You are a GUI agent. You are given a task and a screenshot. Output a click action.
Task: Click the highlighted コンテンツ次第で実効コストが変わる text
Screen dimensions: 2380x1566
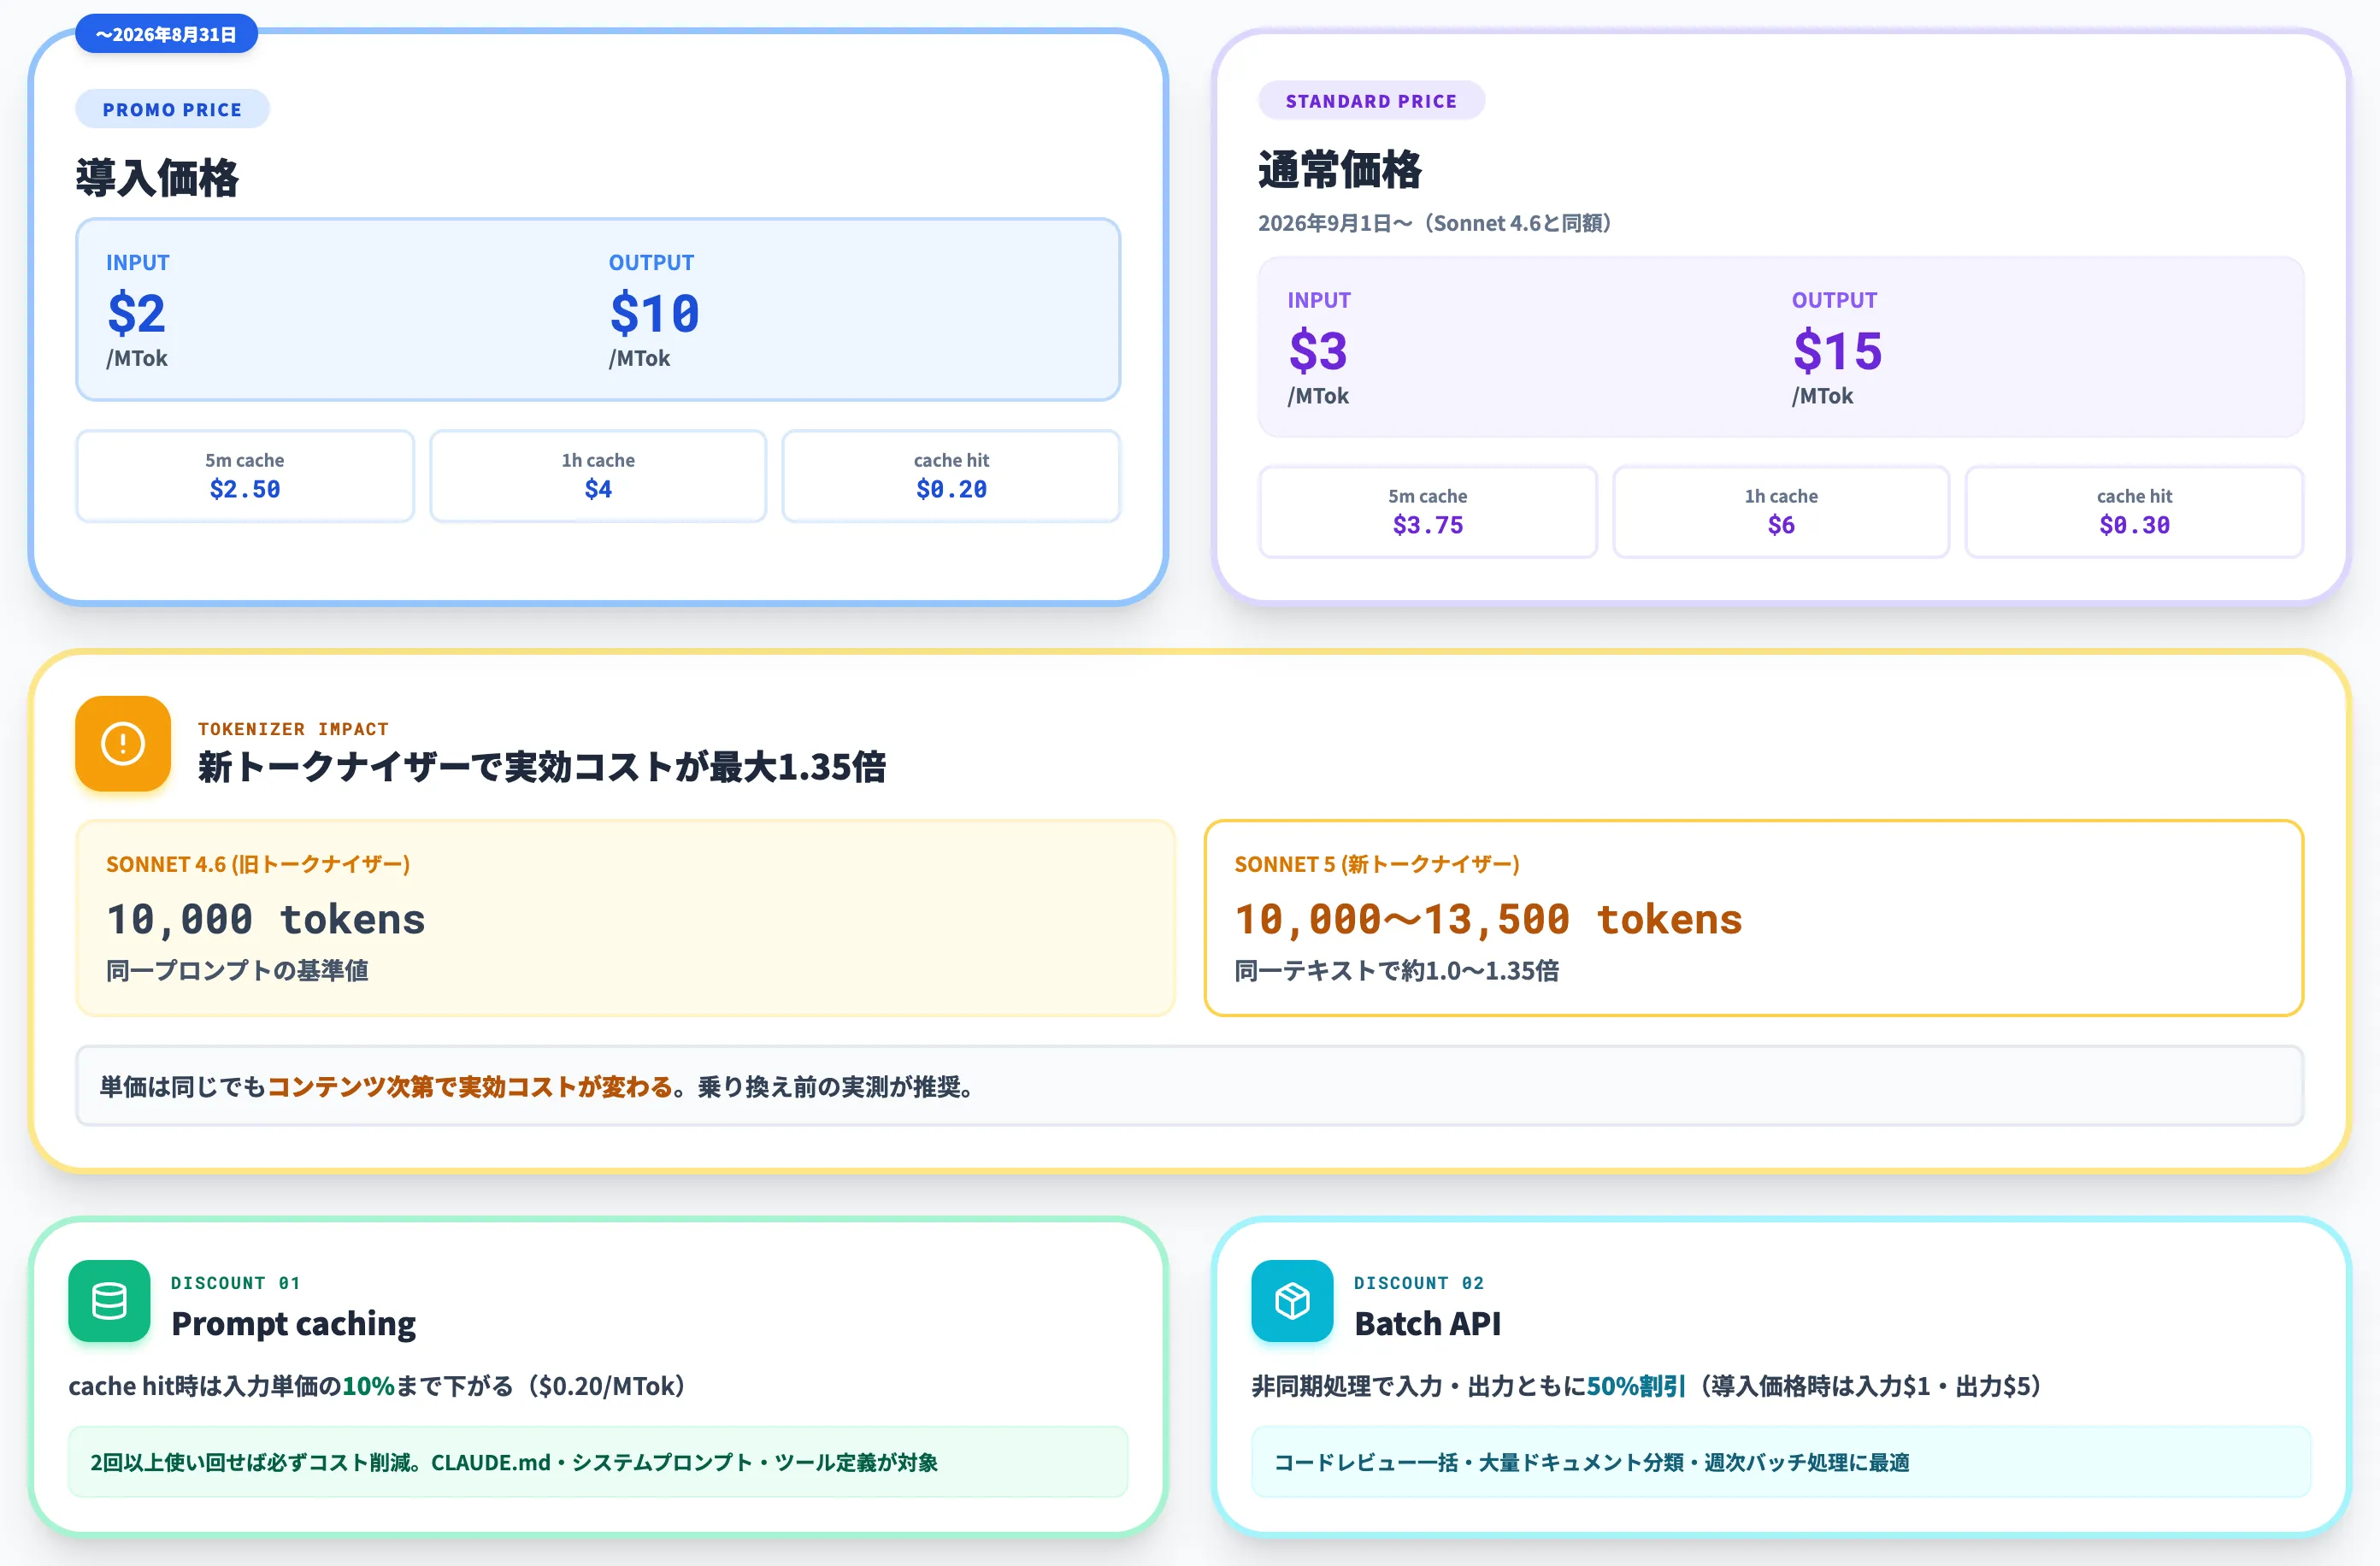(470, 1086)
